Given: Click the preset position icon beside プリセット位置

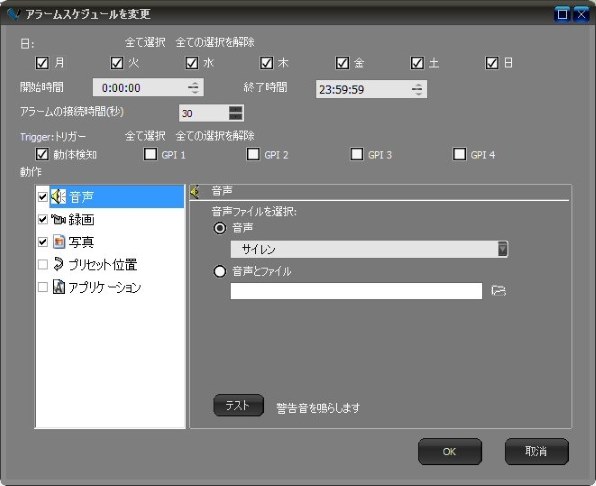Looking at the screenshot, I should 59,264.
